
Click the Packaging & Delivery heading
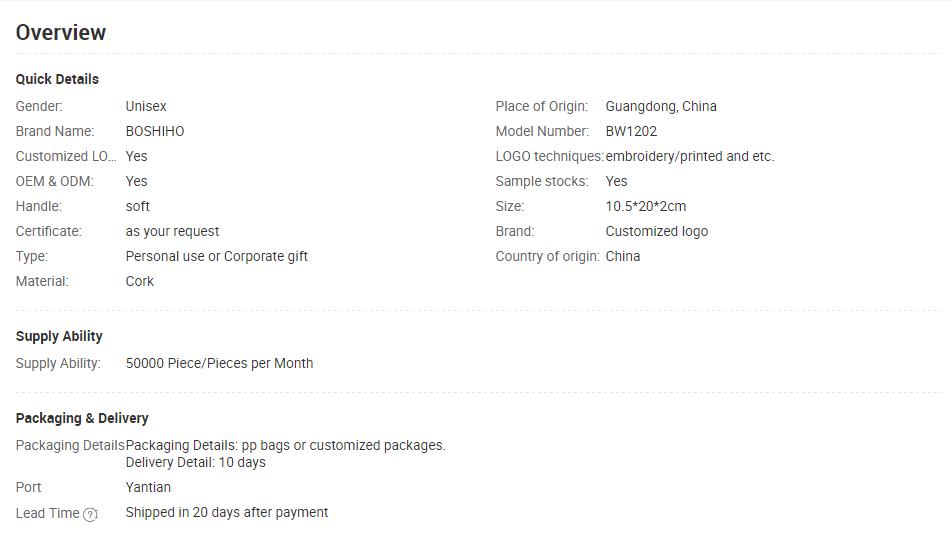(82, 419)
